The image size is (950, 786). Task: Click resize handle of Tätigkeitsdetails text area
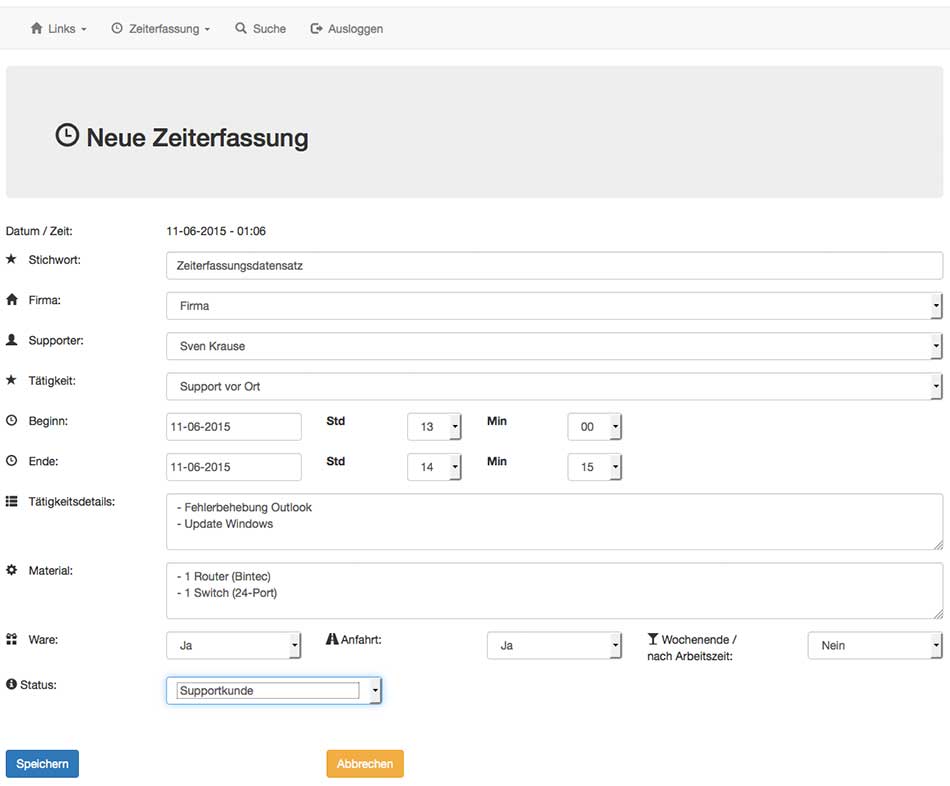(x=938, y=545)
